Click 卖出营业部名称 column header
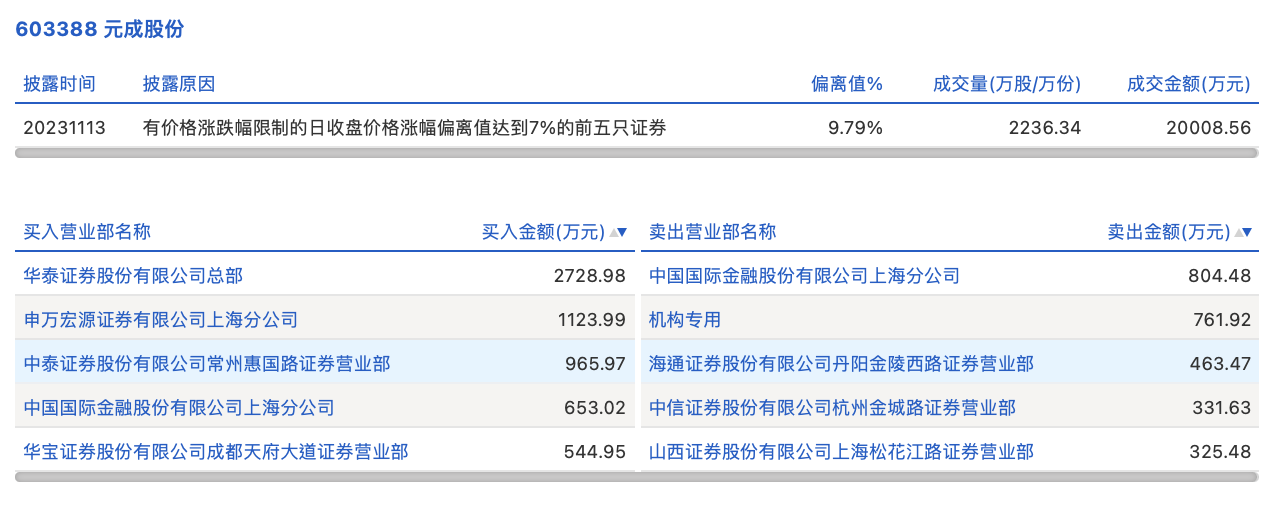The image size is (1272, 506). click(712, 232)
